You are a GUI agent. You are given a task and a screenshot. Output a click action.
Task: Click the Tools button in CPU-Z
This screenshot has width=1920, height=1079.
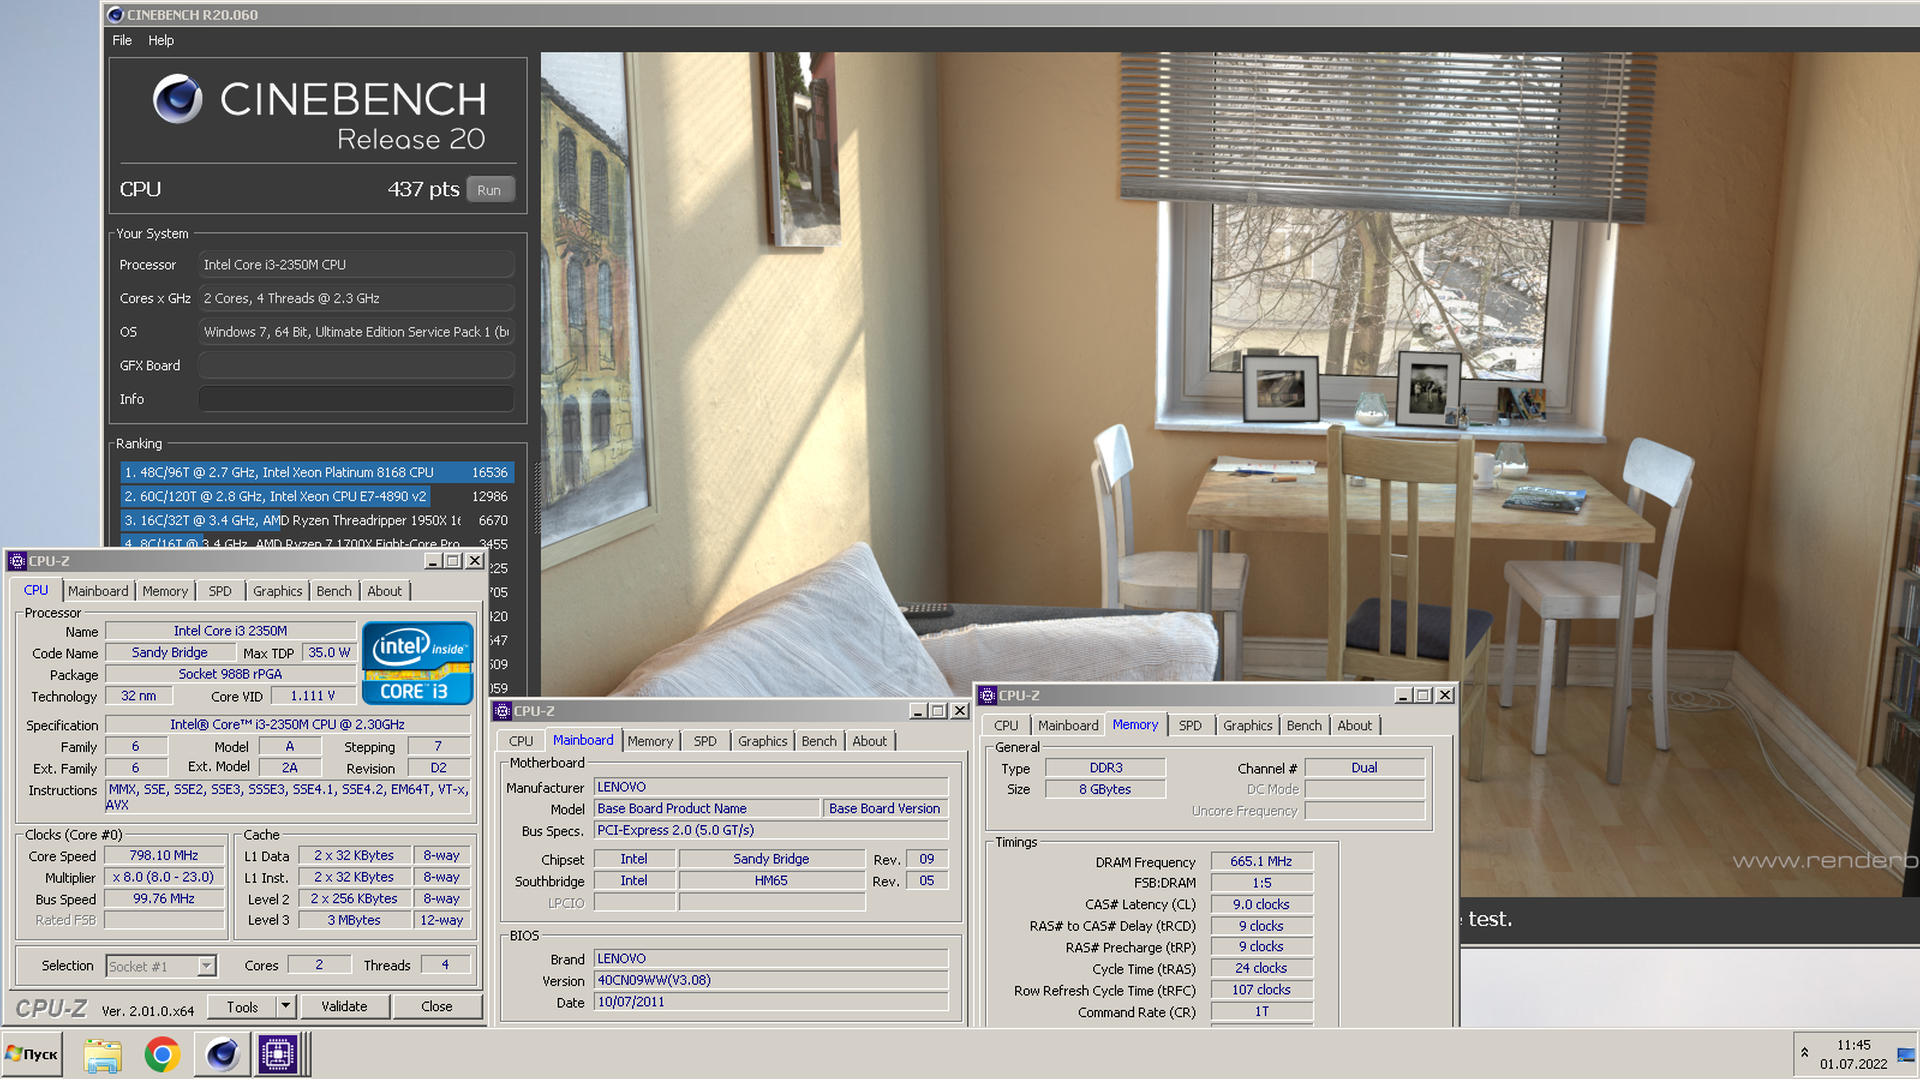pyautogui.click(x=242, y=1006)
